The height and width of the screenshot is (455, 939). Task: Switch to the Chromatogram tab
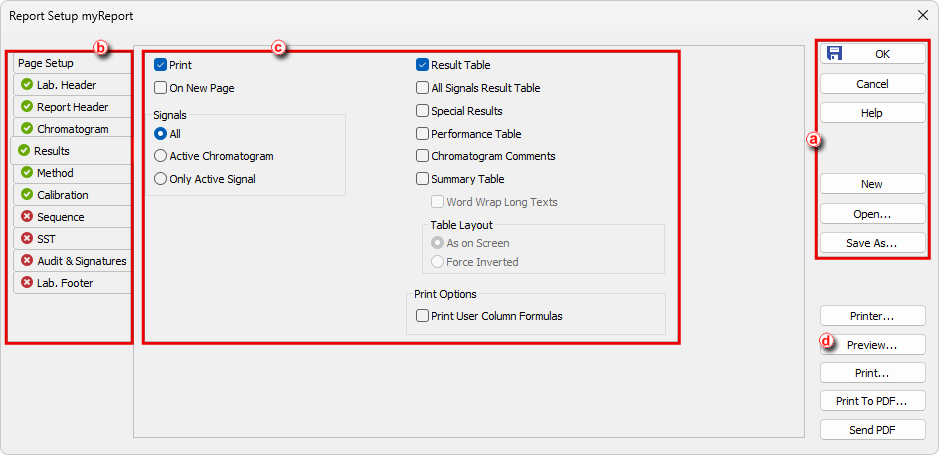72,129
